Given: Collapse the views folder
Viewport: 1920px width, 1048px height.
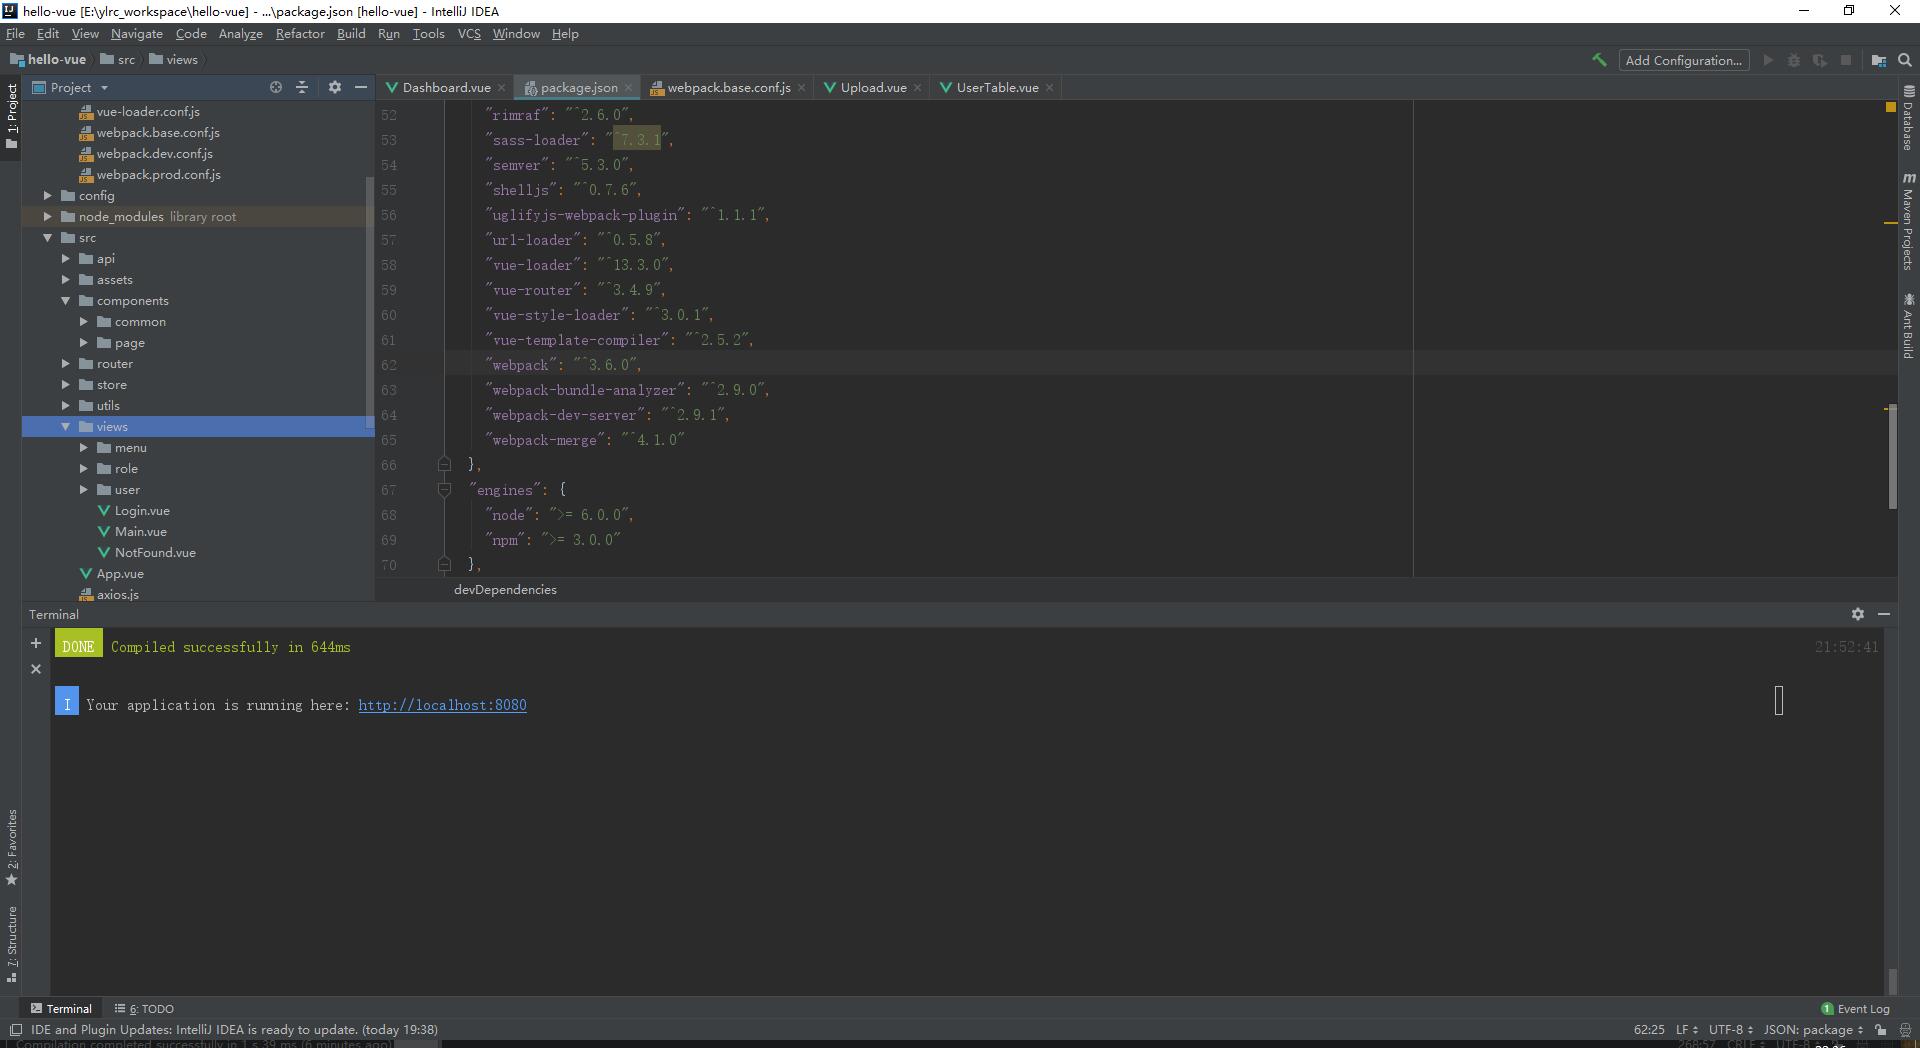Looking at the screenshot, I should pos(65,426).
